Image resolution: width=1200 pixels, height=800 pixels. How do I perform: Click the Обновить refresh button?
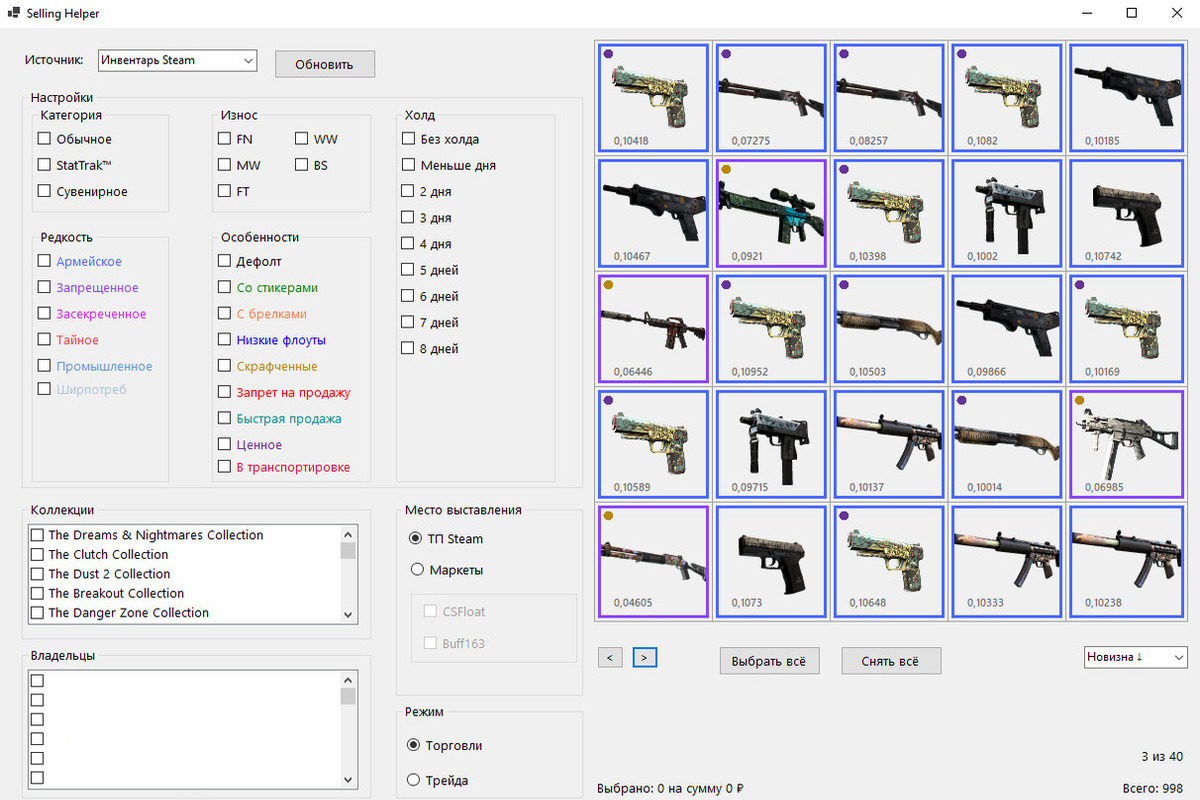(x=325, y=64)
